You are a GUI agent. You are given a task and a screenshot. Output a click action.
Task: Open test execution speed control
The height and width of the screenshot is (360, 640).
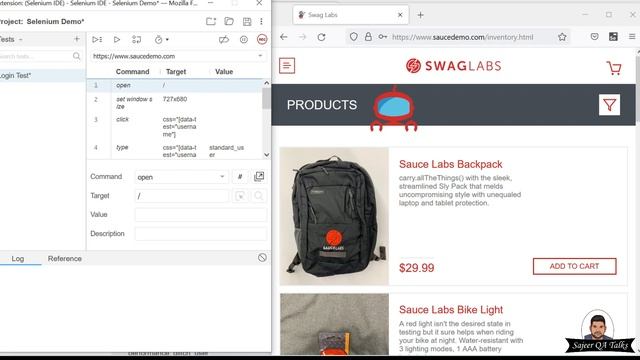162,40
